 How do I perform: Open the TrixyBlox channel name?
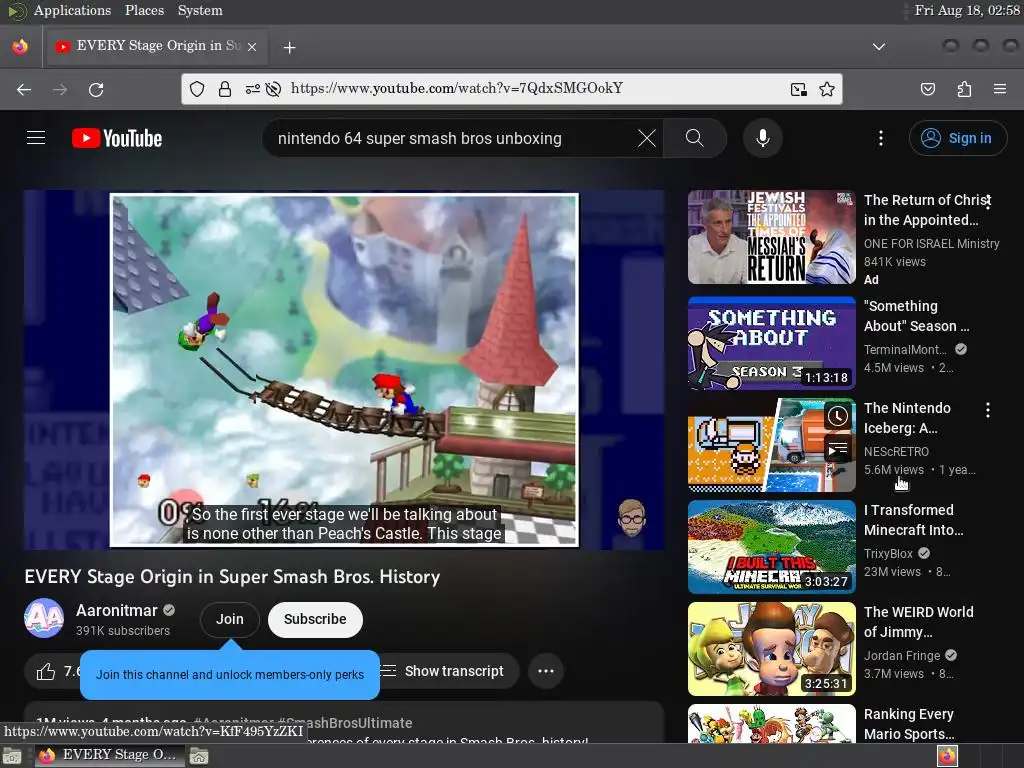coord(888,553)
